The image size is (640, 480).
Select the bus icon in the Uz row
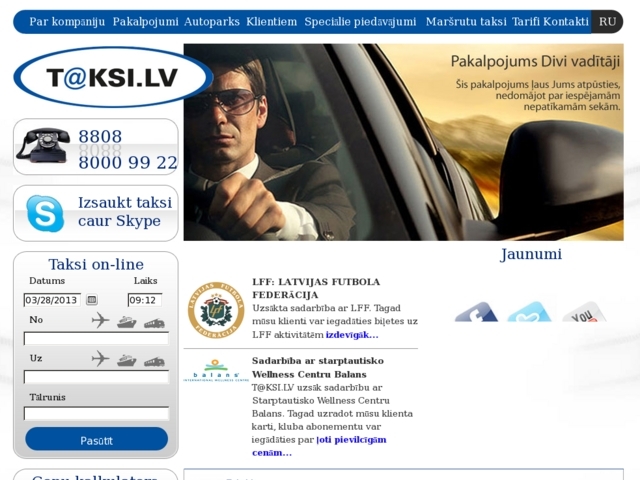tap(154, 362)
